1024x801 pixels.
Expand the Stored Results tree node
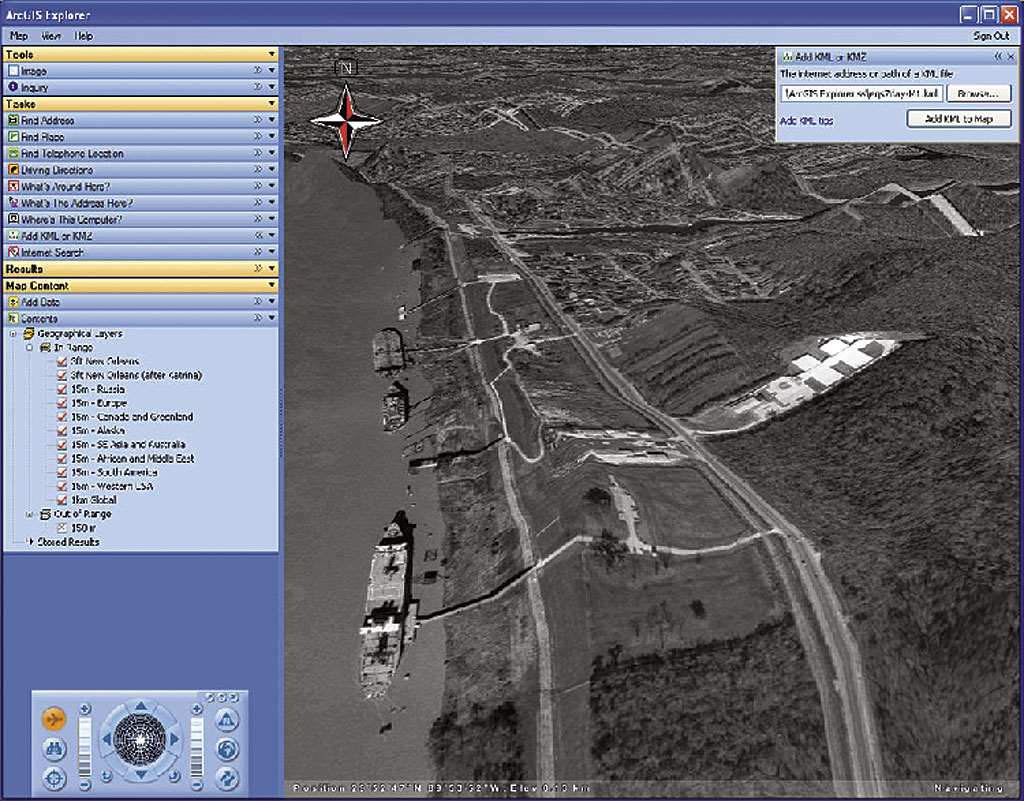[x=29, y=541]
